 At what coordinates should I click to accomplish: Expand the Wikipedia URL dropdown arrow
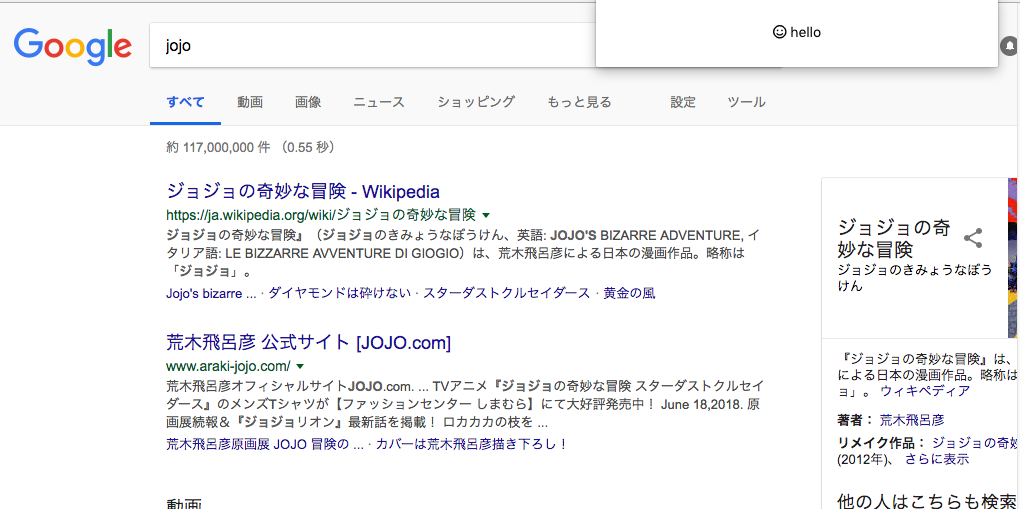click(485, 215)
